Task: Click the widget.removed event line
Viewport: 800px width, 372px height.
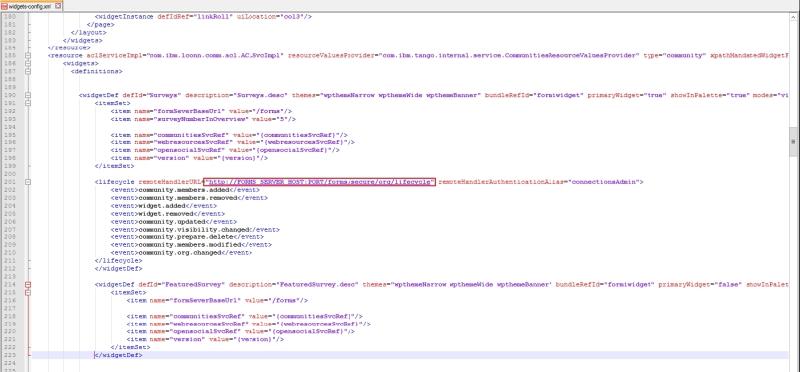Action: click(x=167, y=213)
